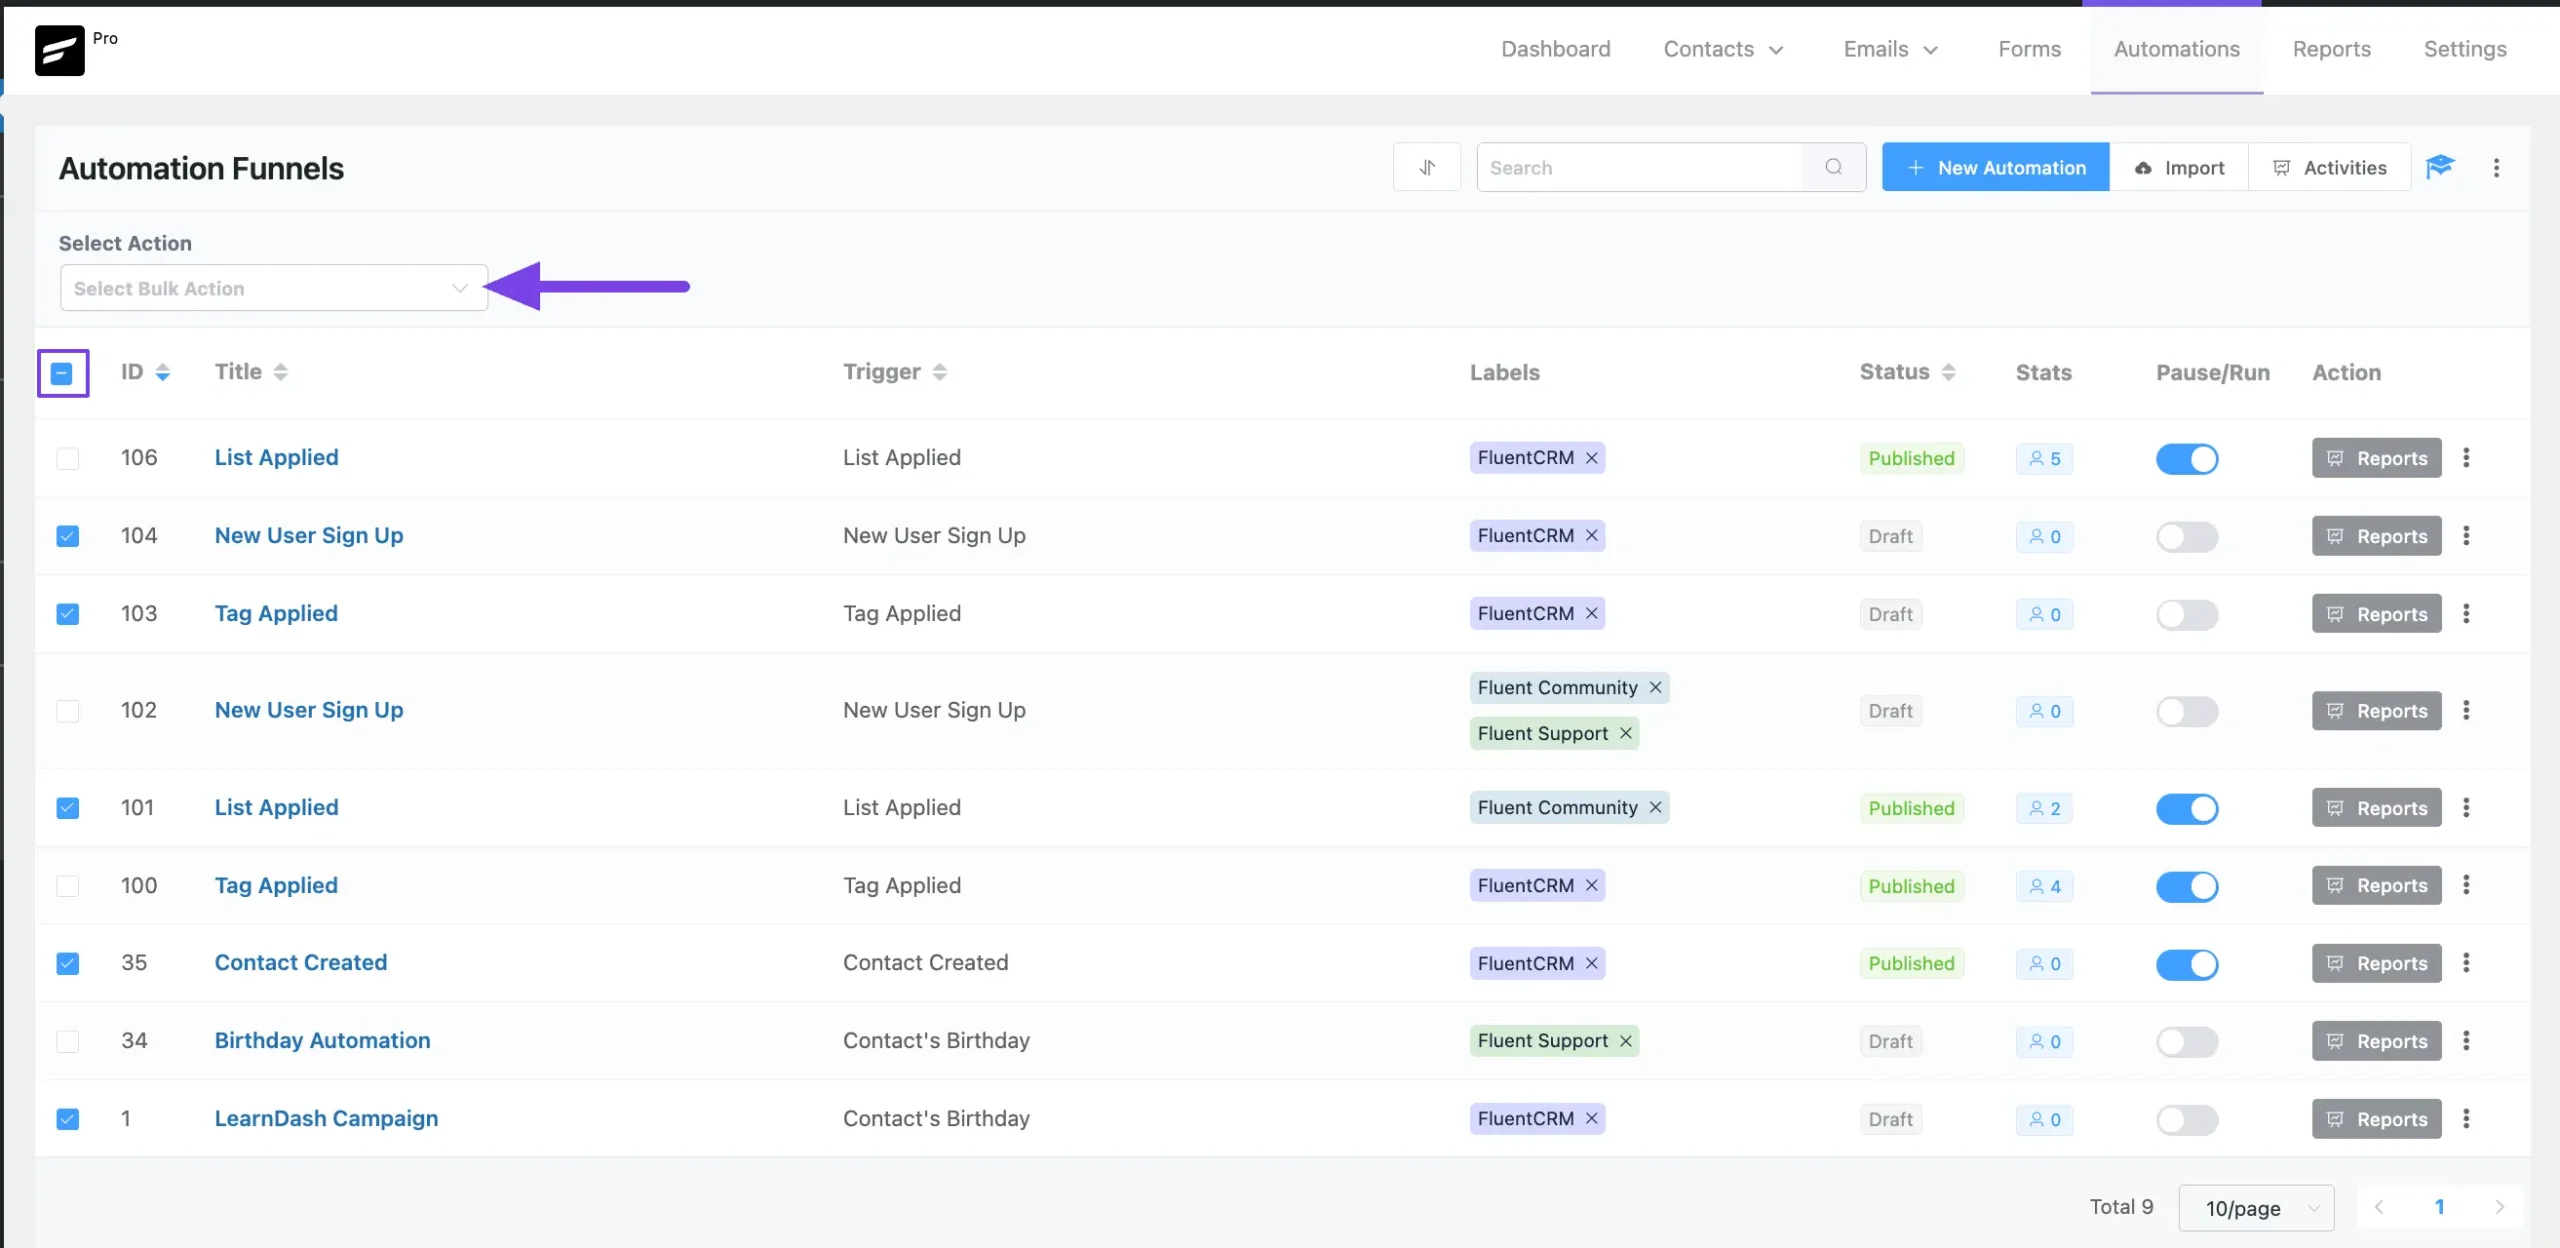Expand the Contacts menu chevron

[1776, 50]
